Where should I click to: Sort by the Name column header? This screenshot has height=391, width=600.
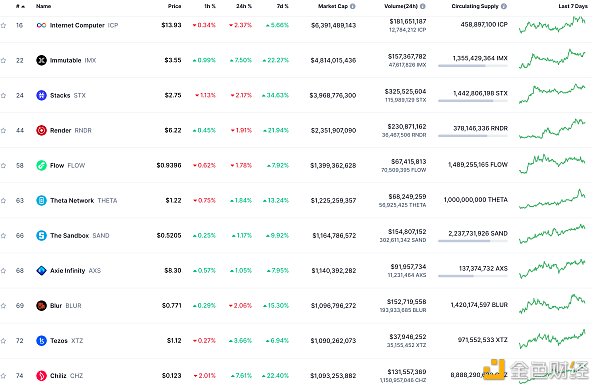(x=43, y=6)
